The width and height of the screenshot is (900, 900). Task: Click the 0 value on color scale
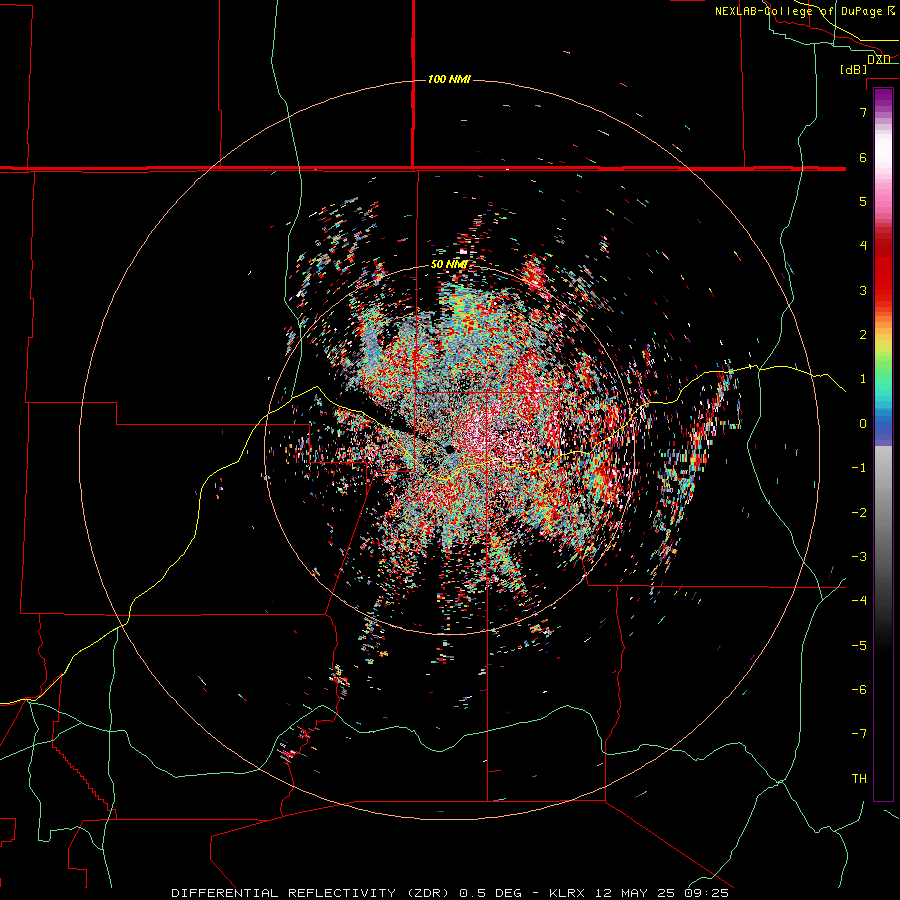[x=863, y=424]
